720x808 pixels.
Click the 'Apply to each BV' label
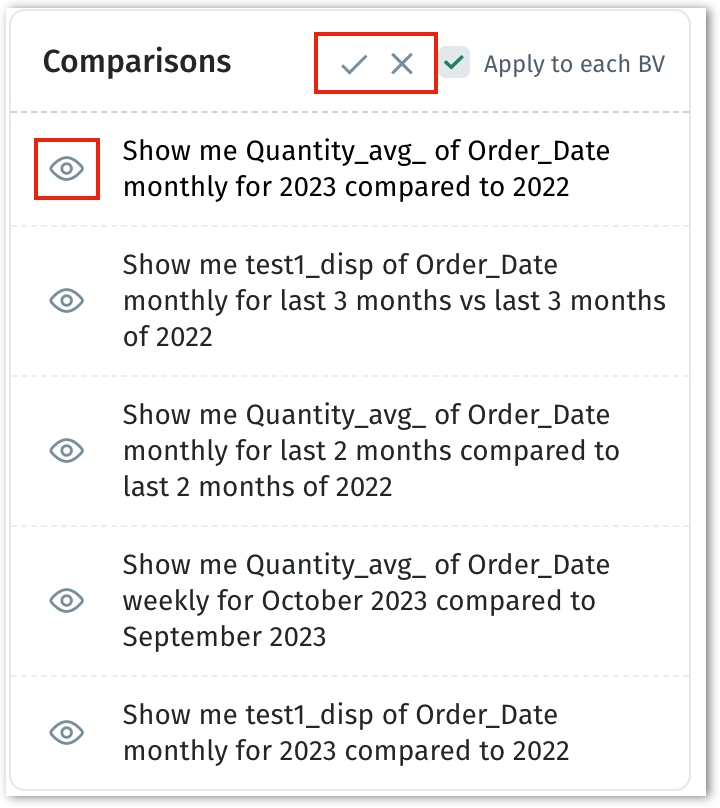573,65
